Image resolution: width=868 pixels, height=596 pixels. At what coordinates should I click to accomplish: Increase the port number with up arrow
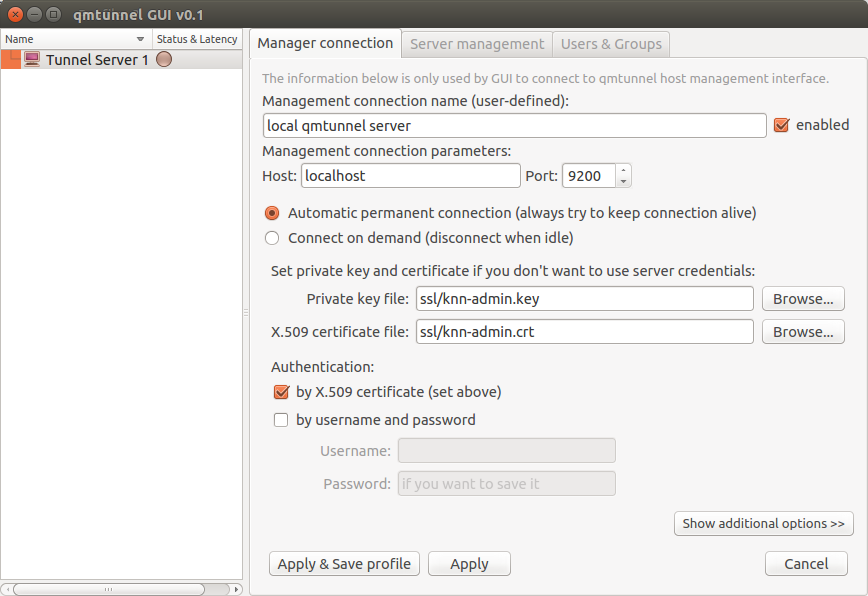[623, 170]
